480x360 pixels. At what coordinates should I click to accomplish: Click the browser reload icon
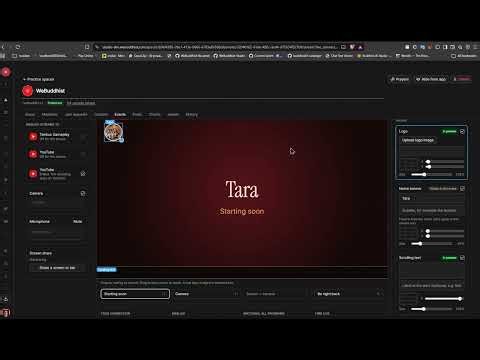coord(18,47)
